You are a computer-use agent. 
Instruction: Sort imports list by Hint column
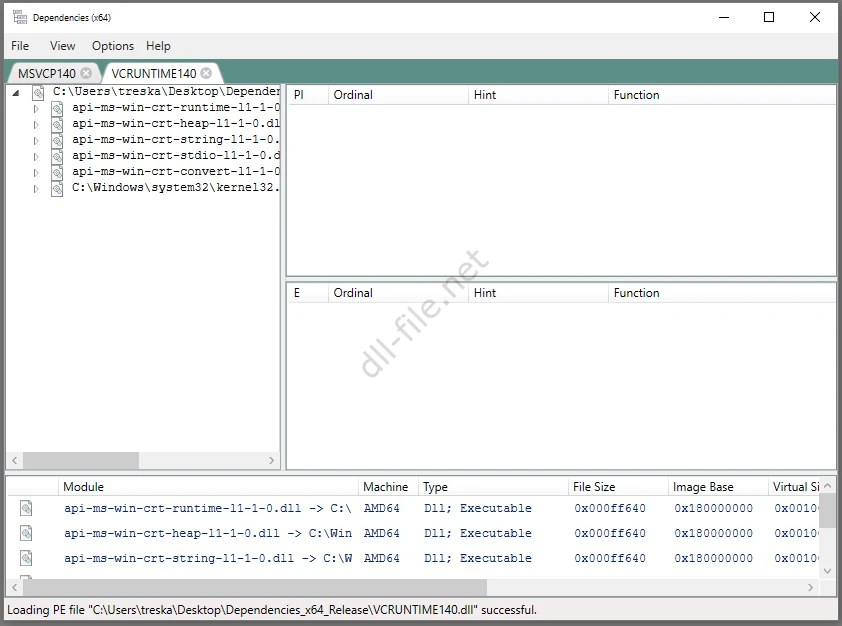538,95
